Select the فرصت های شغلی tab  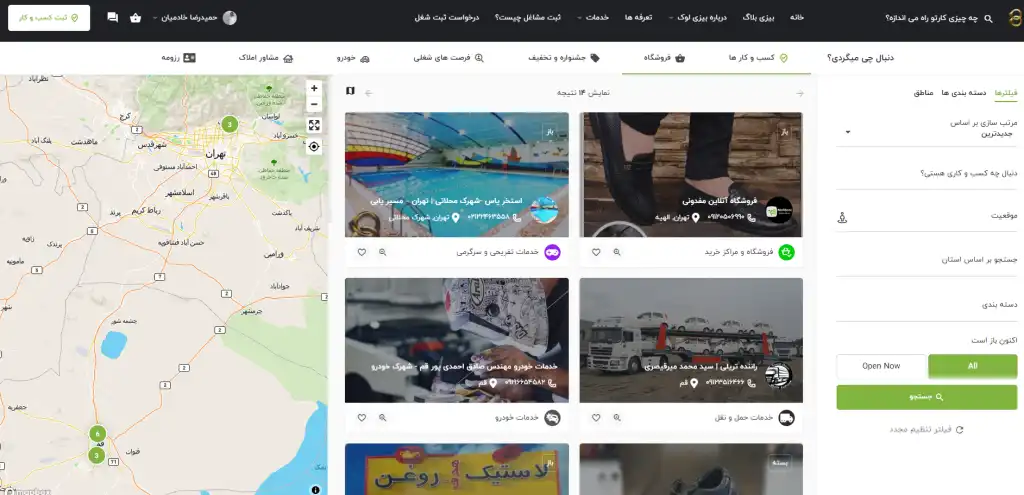449,58
